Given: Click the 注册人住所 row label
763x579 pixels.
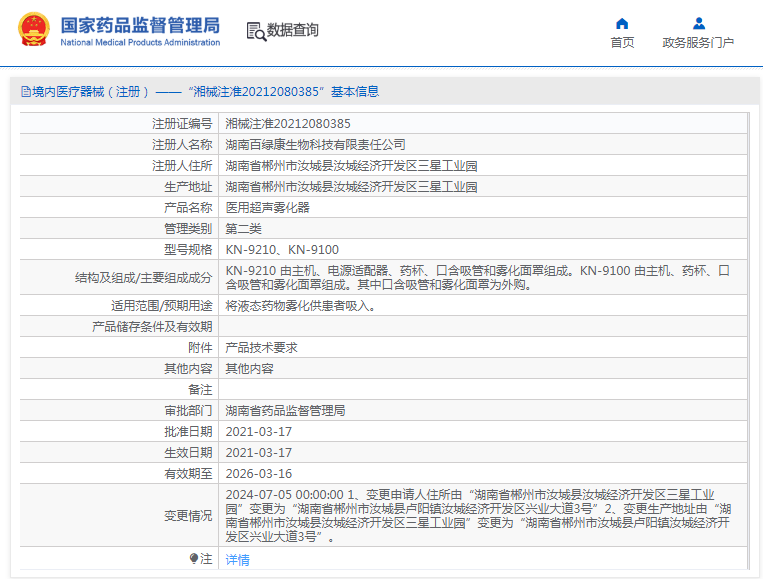Looking at the screenshot, I should 182,165.
